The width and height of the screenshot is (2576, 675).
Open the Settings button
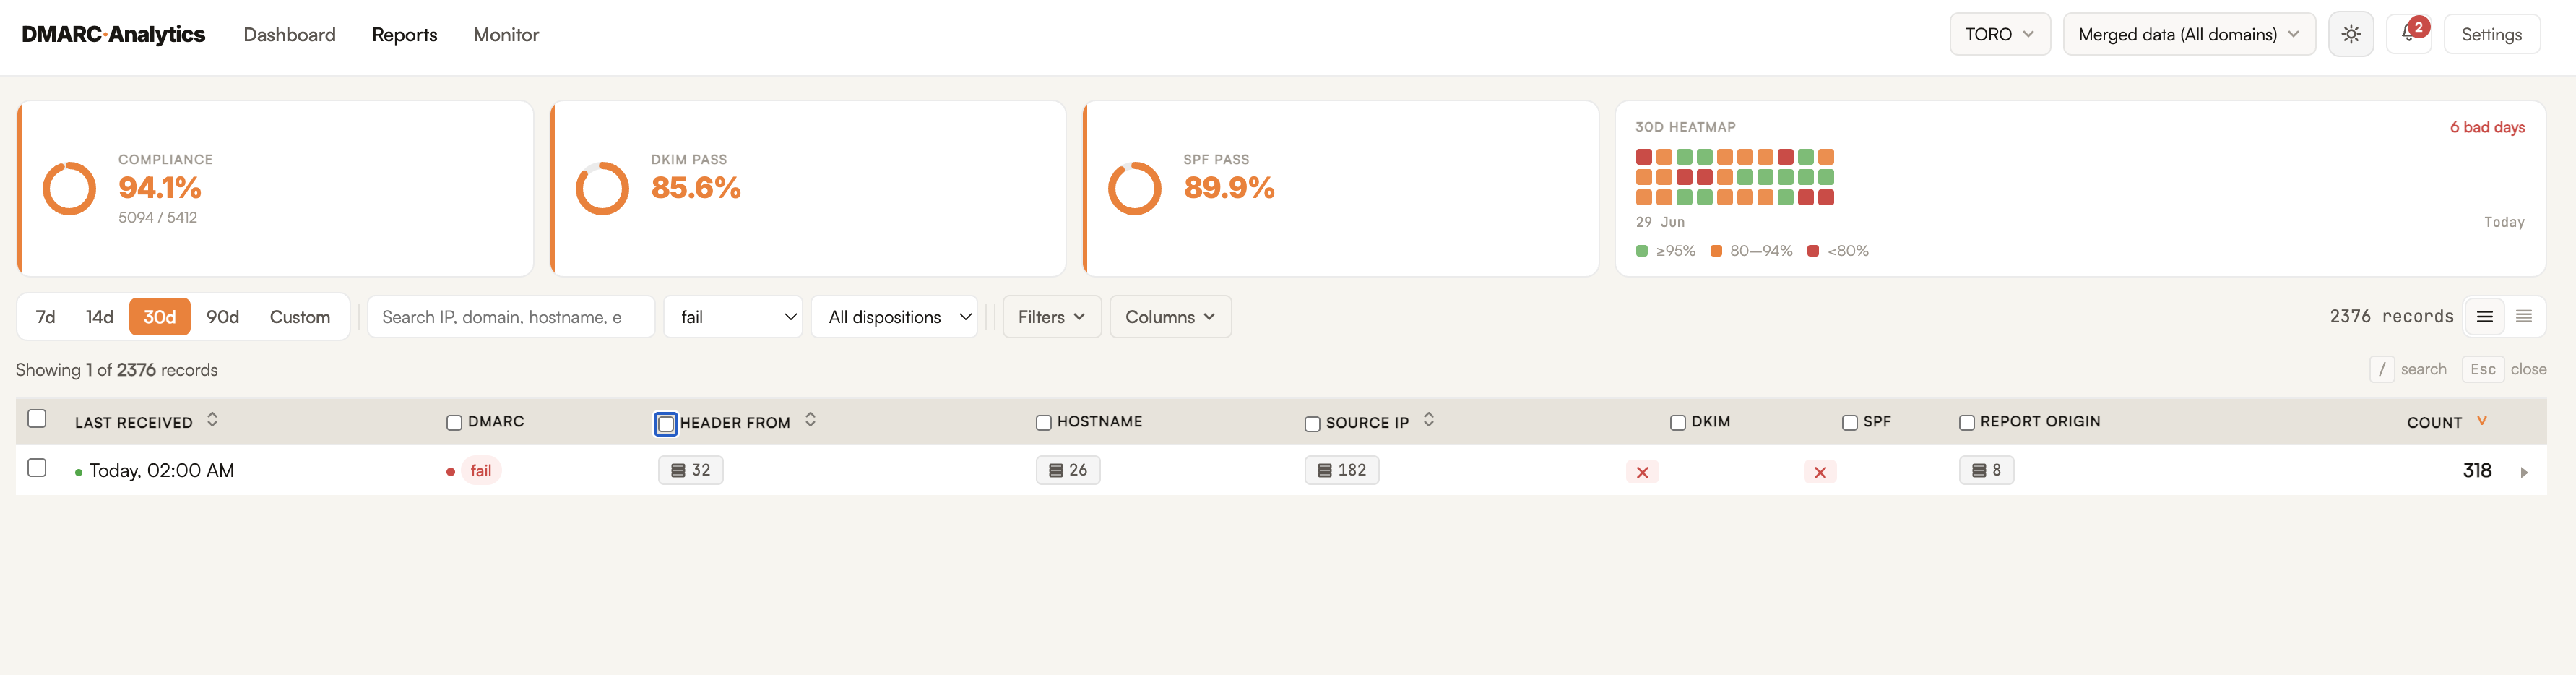[x=2491, y=35]
